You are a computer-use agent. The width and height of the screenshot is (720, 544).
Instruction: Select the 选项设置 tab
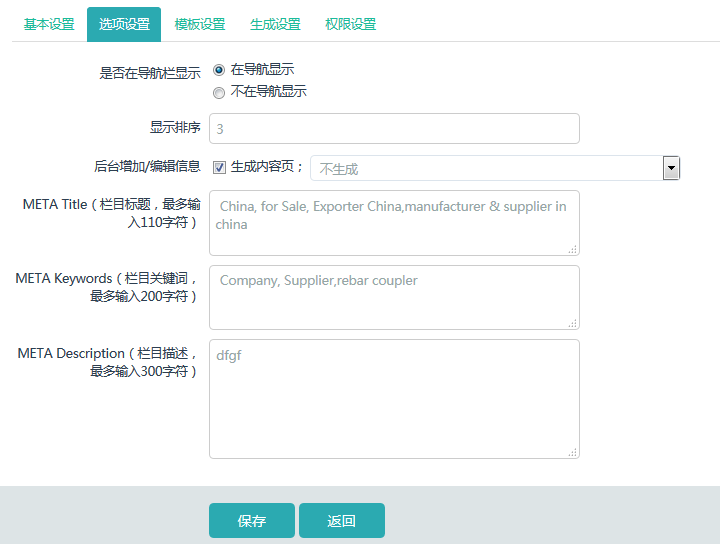(124, 24)
